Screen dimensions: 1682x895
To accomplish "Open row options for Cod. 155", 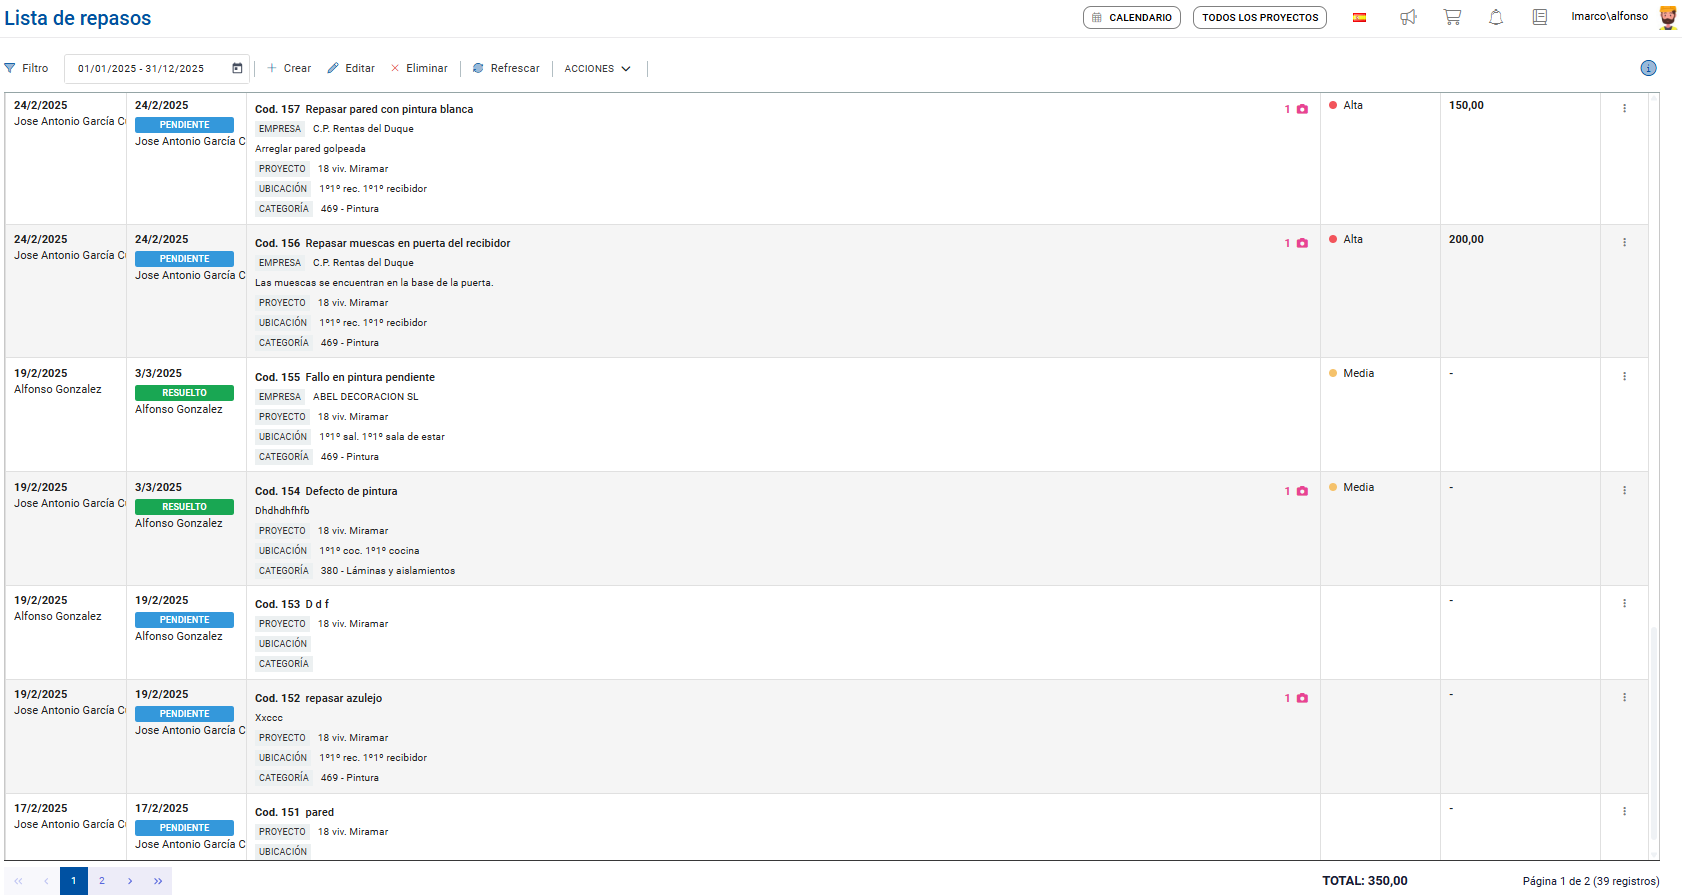I will tap(1624, 376).
